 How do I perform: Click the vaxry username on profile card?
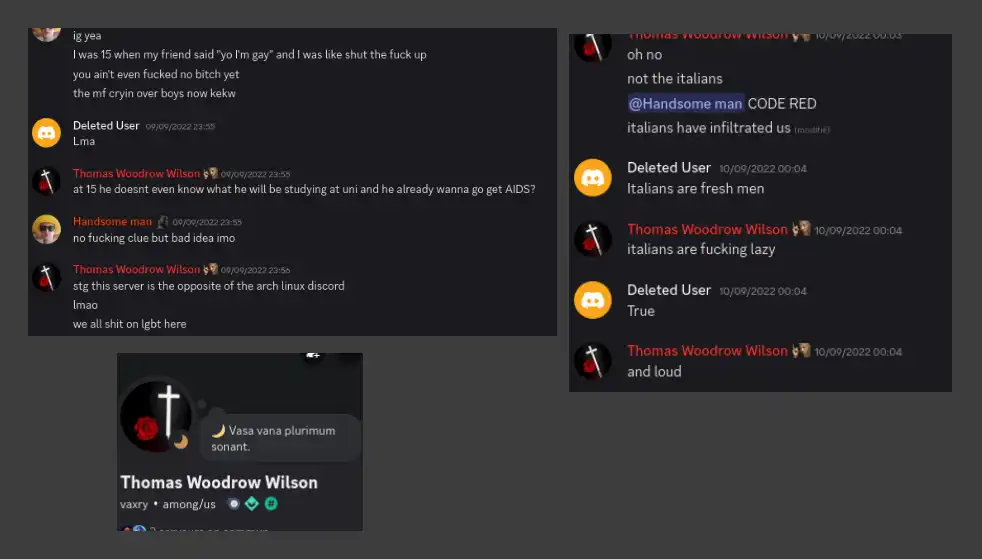pyautogui.click(x=134, y=505)
